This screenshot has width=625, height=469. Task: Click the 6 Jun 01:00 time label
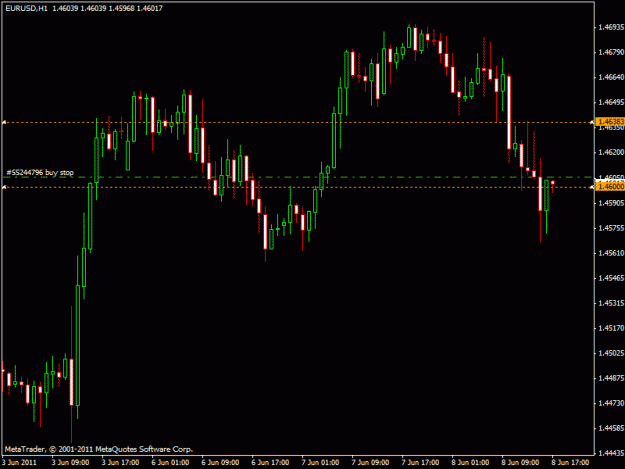[x=170, y=463]
